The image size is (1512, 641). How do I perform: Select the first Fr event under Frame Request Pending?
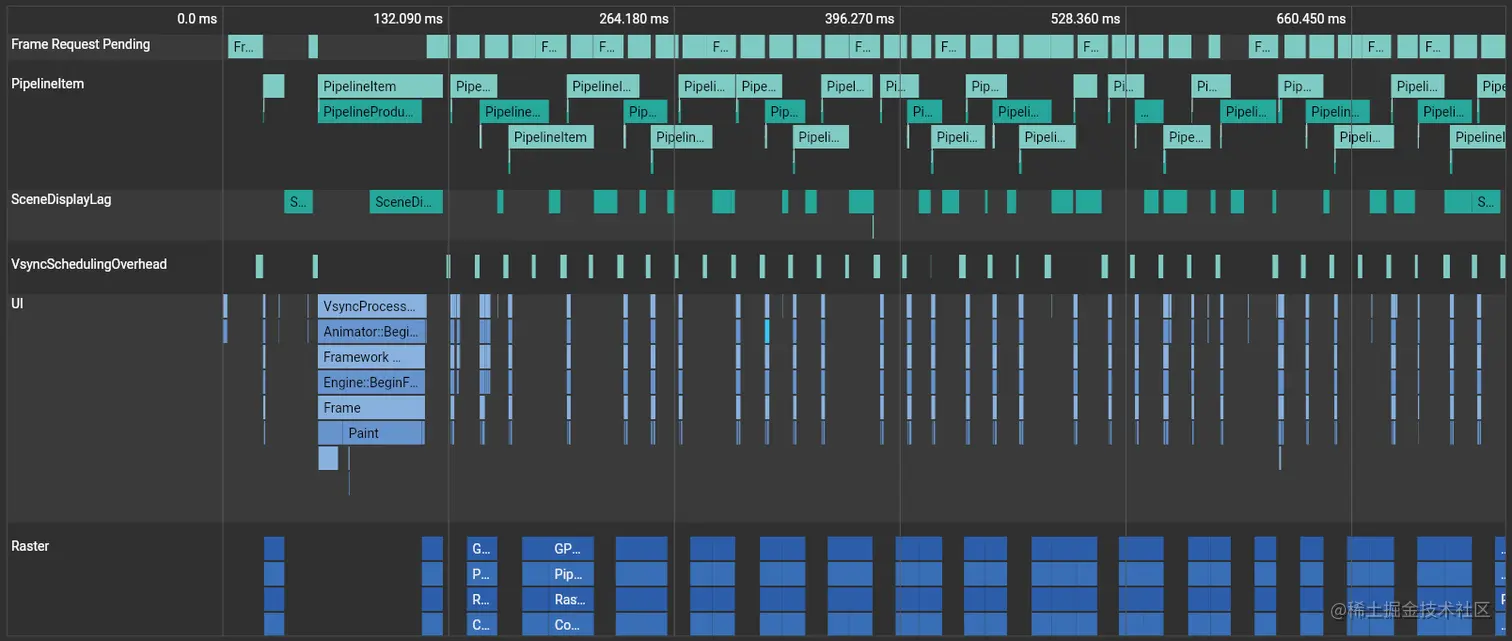click(245, 45)
